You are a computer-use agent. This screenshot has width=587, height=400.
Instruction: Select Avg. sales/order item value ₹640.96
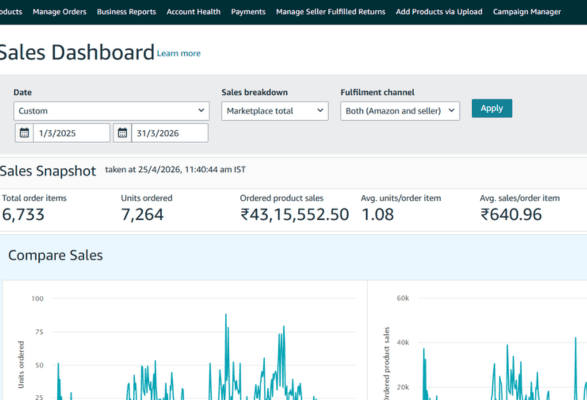point(511,215)
